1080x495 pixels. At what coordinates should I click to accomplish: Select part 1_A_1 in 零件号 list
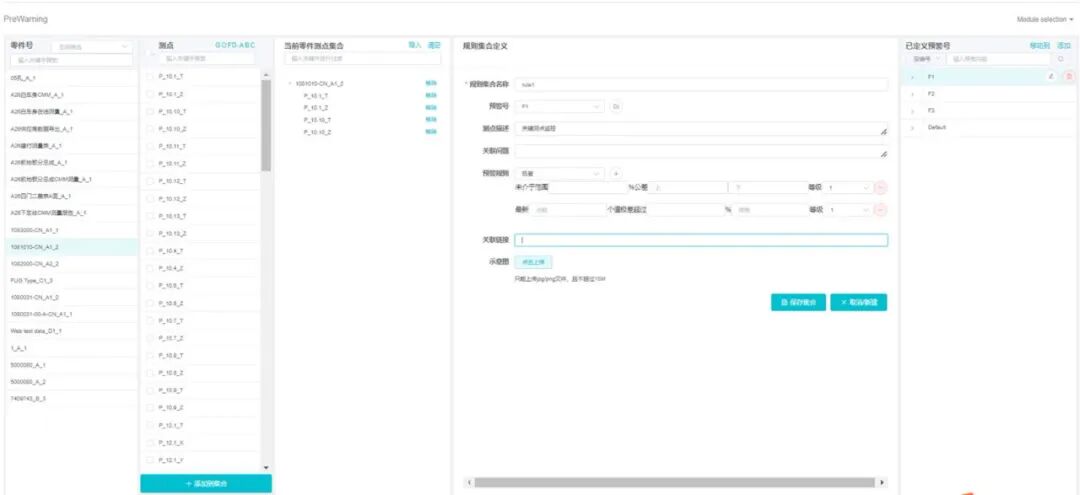[71, 348]
